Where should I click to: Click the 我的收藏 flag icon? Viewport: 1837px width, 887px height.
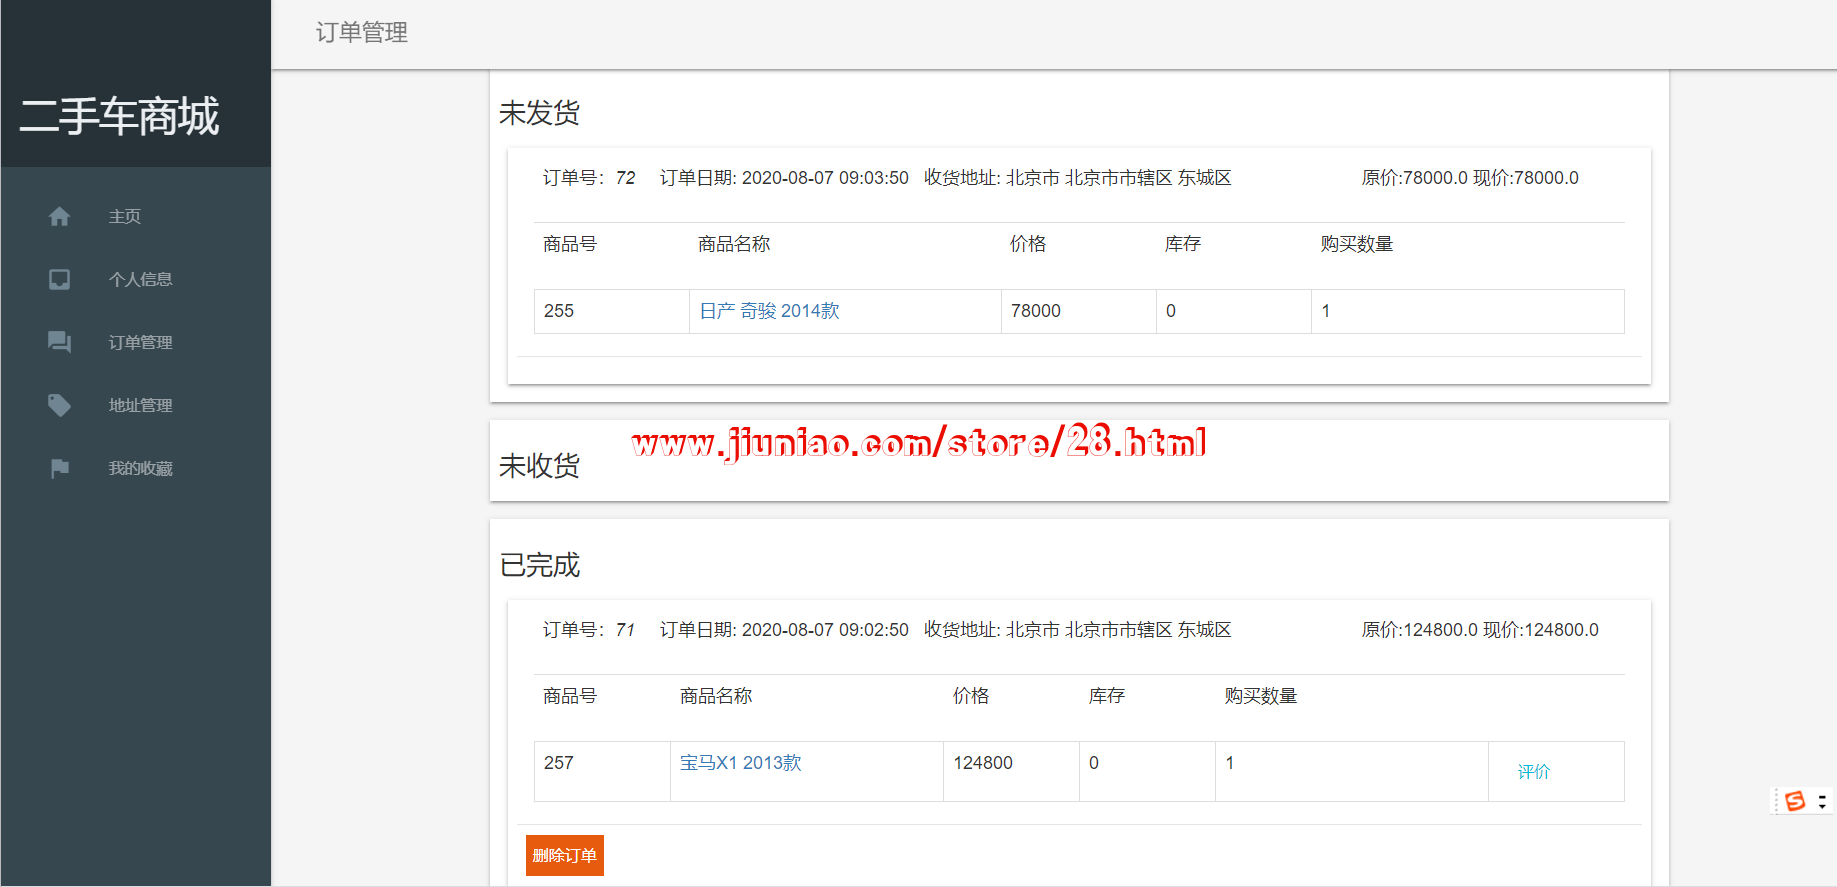[x=59, y=468]
